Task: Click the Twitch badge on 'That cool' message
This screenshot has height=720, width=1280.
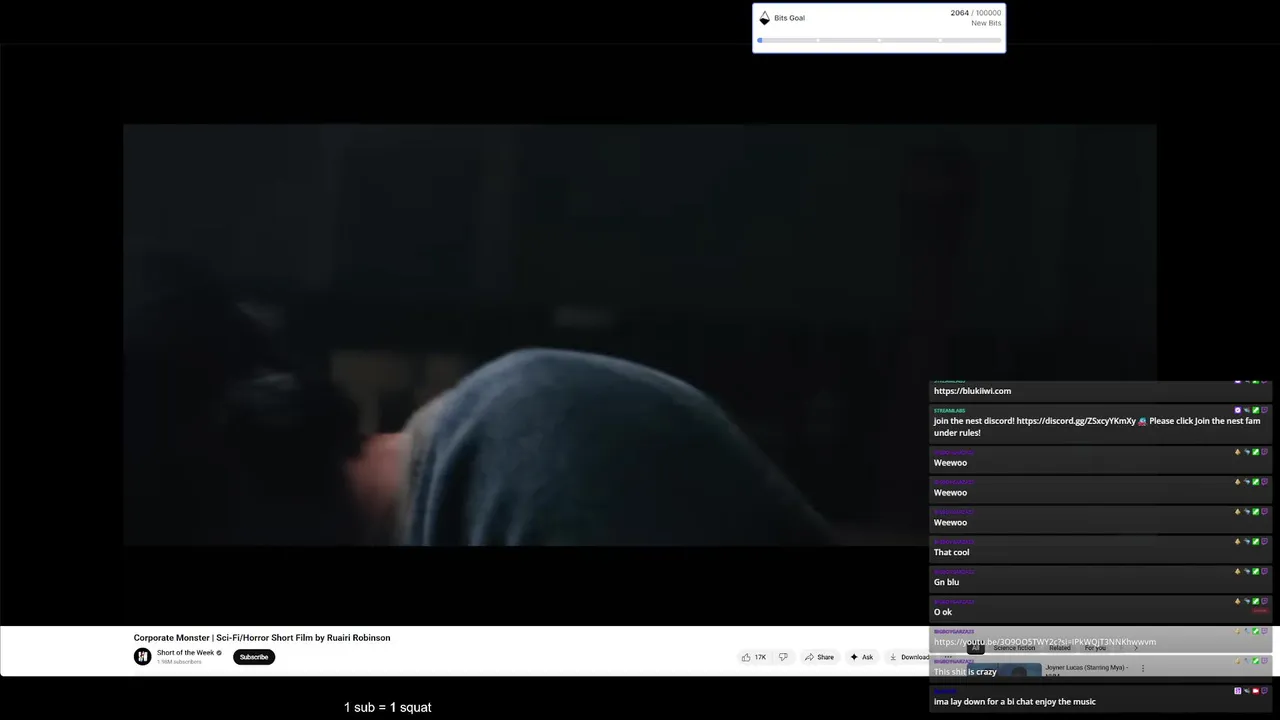Action: tap(1265, 541)
